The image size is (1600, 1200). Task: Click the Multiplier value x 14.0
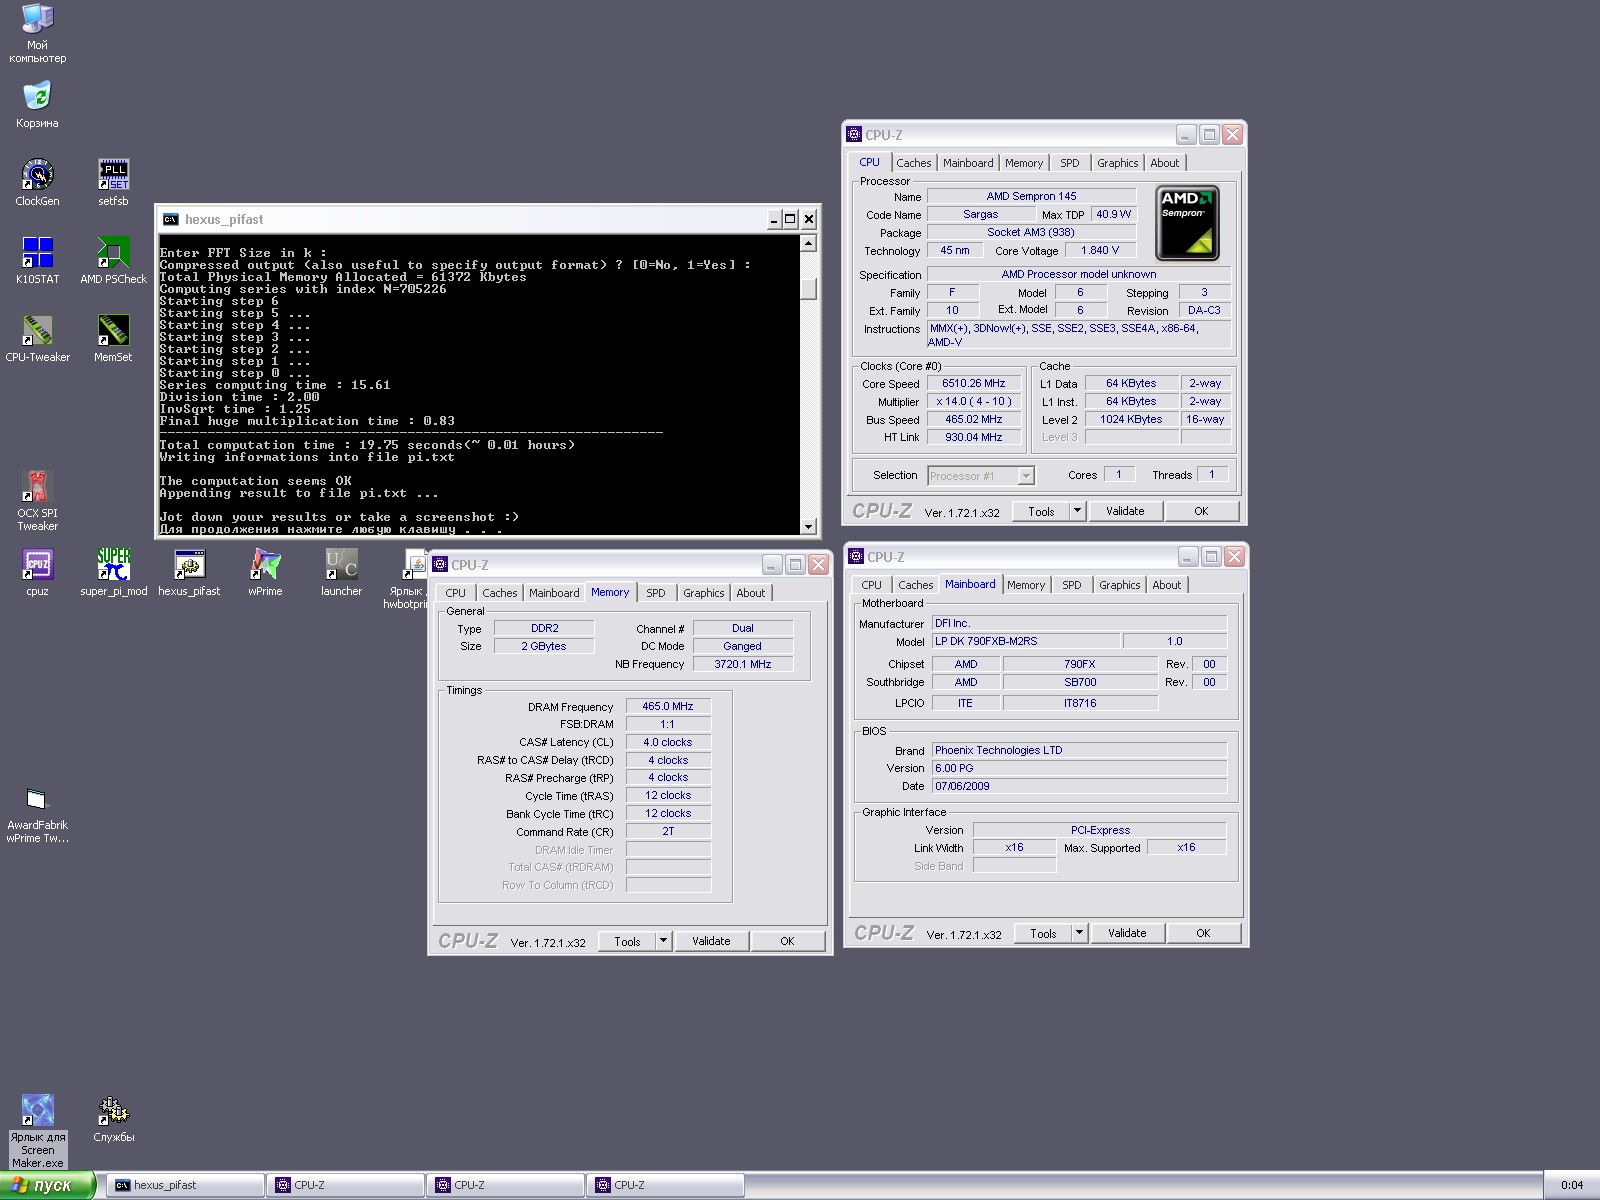[x=974, y=401]
